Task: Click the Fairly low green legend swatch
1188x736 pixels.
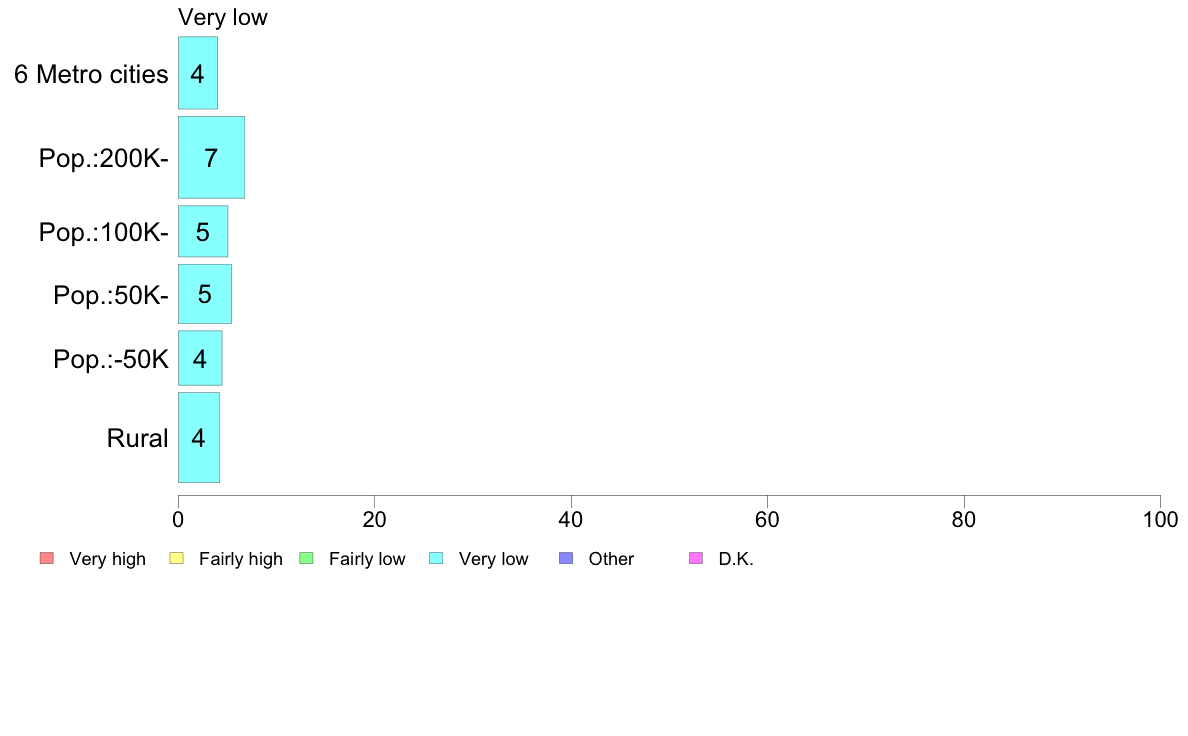Action: [307, 559]
